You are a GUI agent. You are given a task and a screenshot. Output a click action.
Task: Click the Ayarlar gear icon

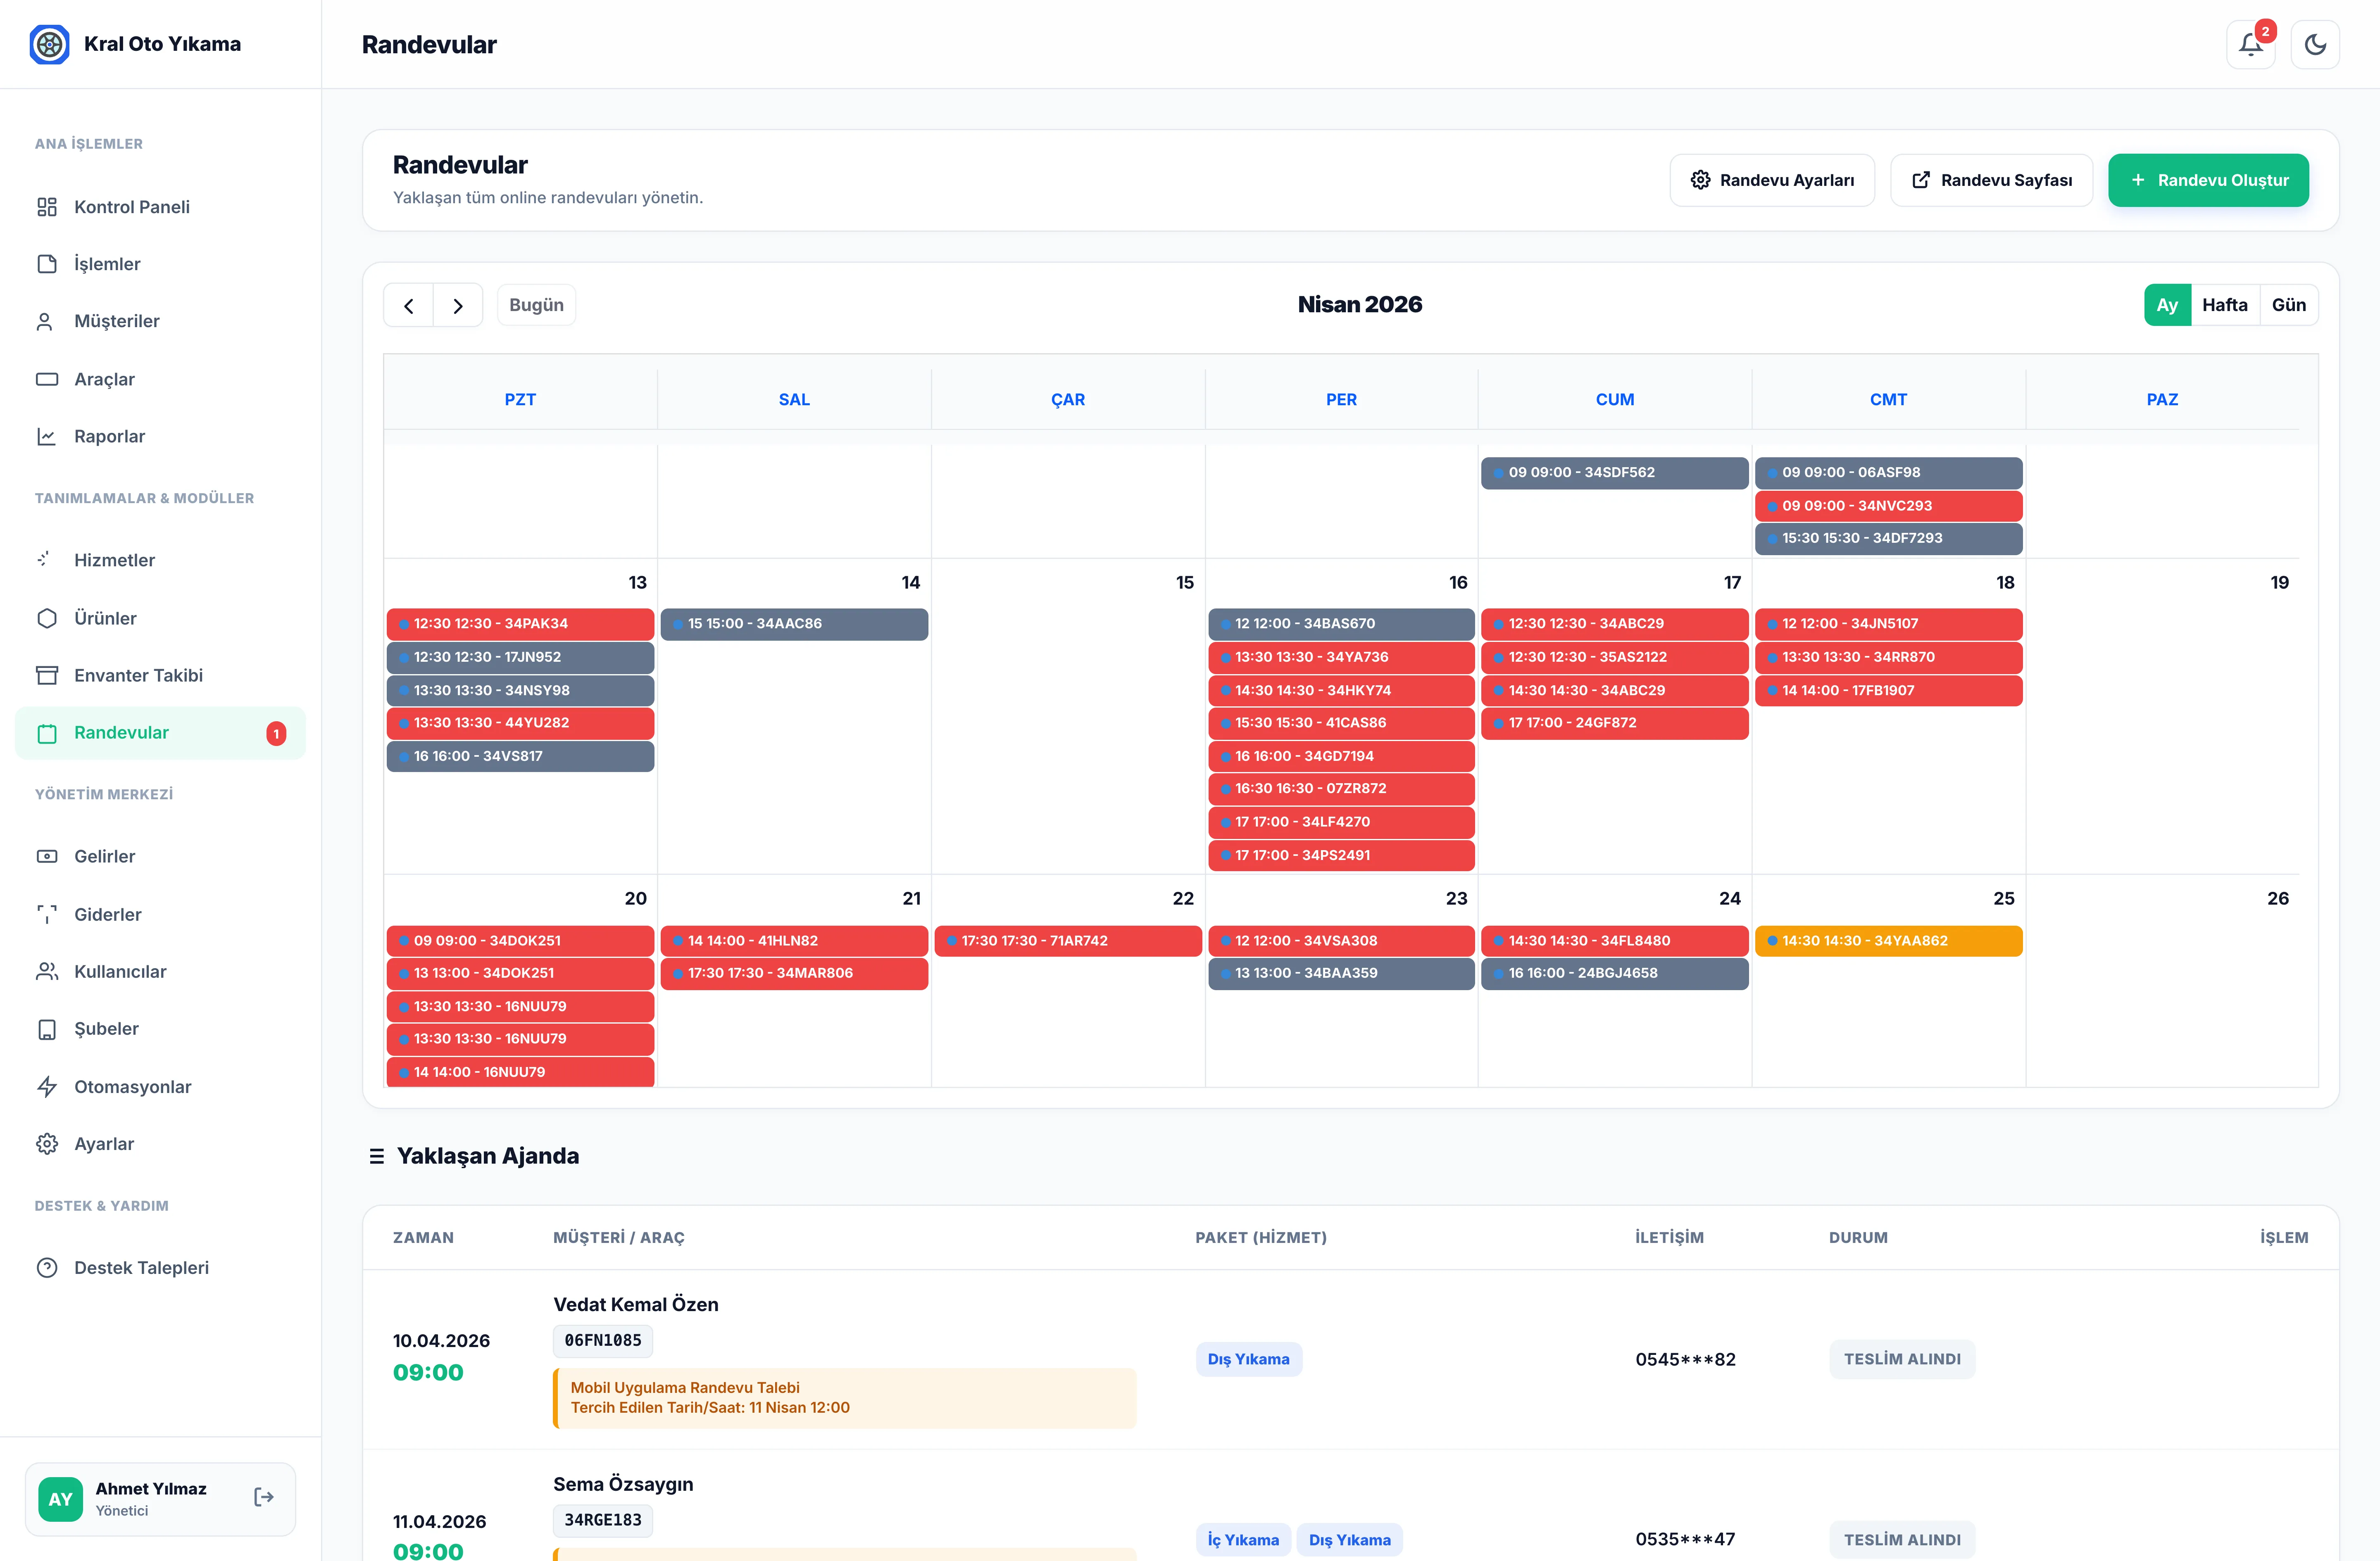[x=47, y=1144]
